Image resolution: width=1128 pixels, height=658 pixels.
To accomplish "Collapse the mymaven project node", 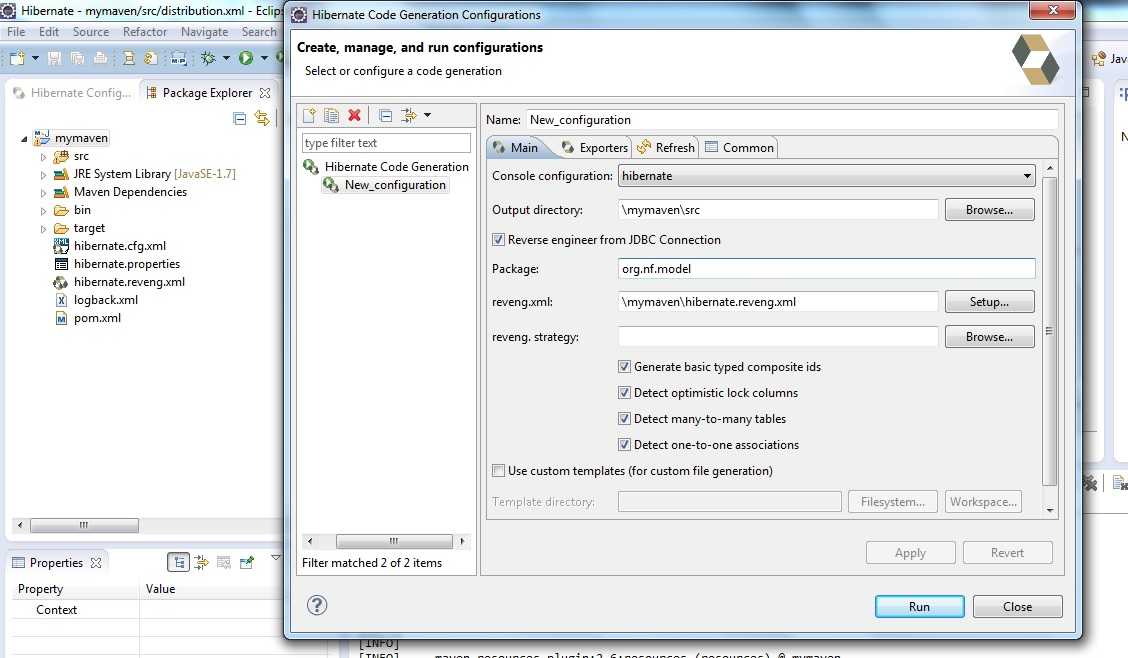I will [24, 139].
